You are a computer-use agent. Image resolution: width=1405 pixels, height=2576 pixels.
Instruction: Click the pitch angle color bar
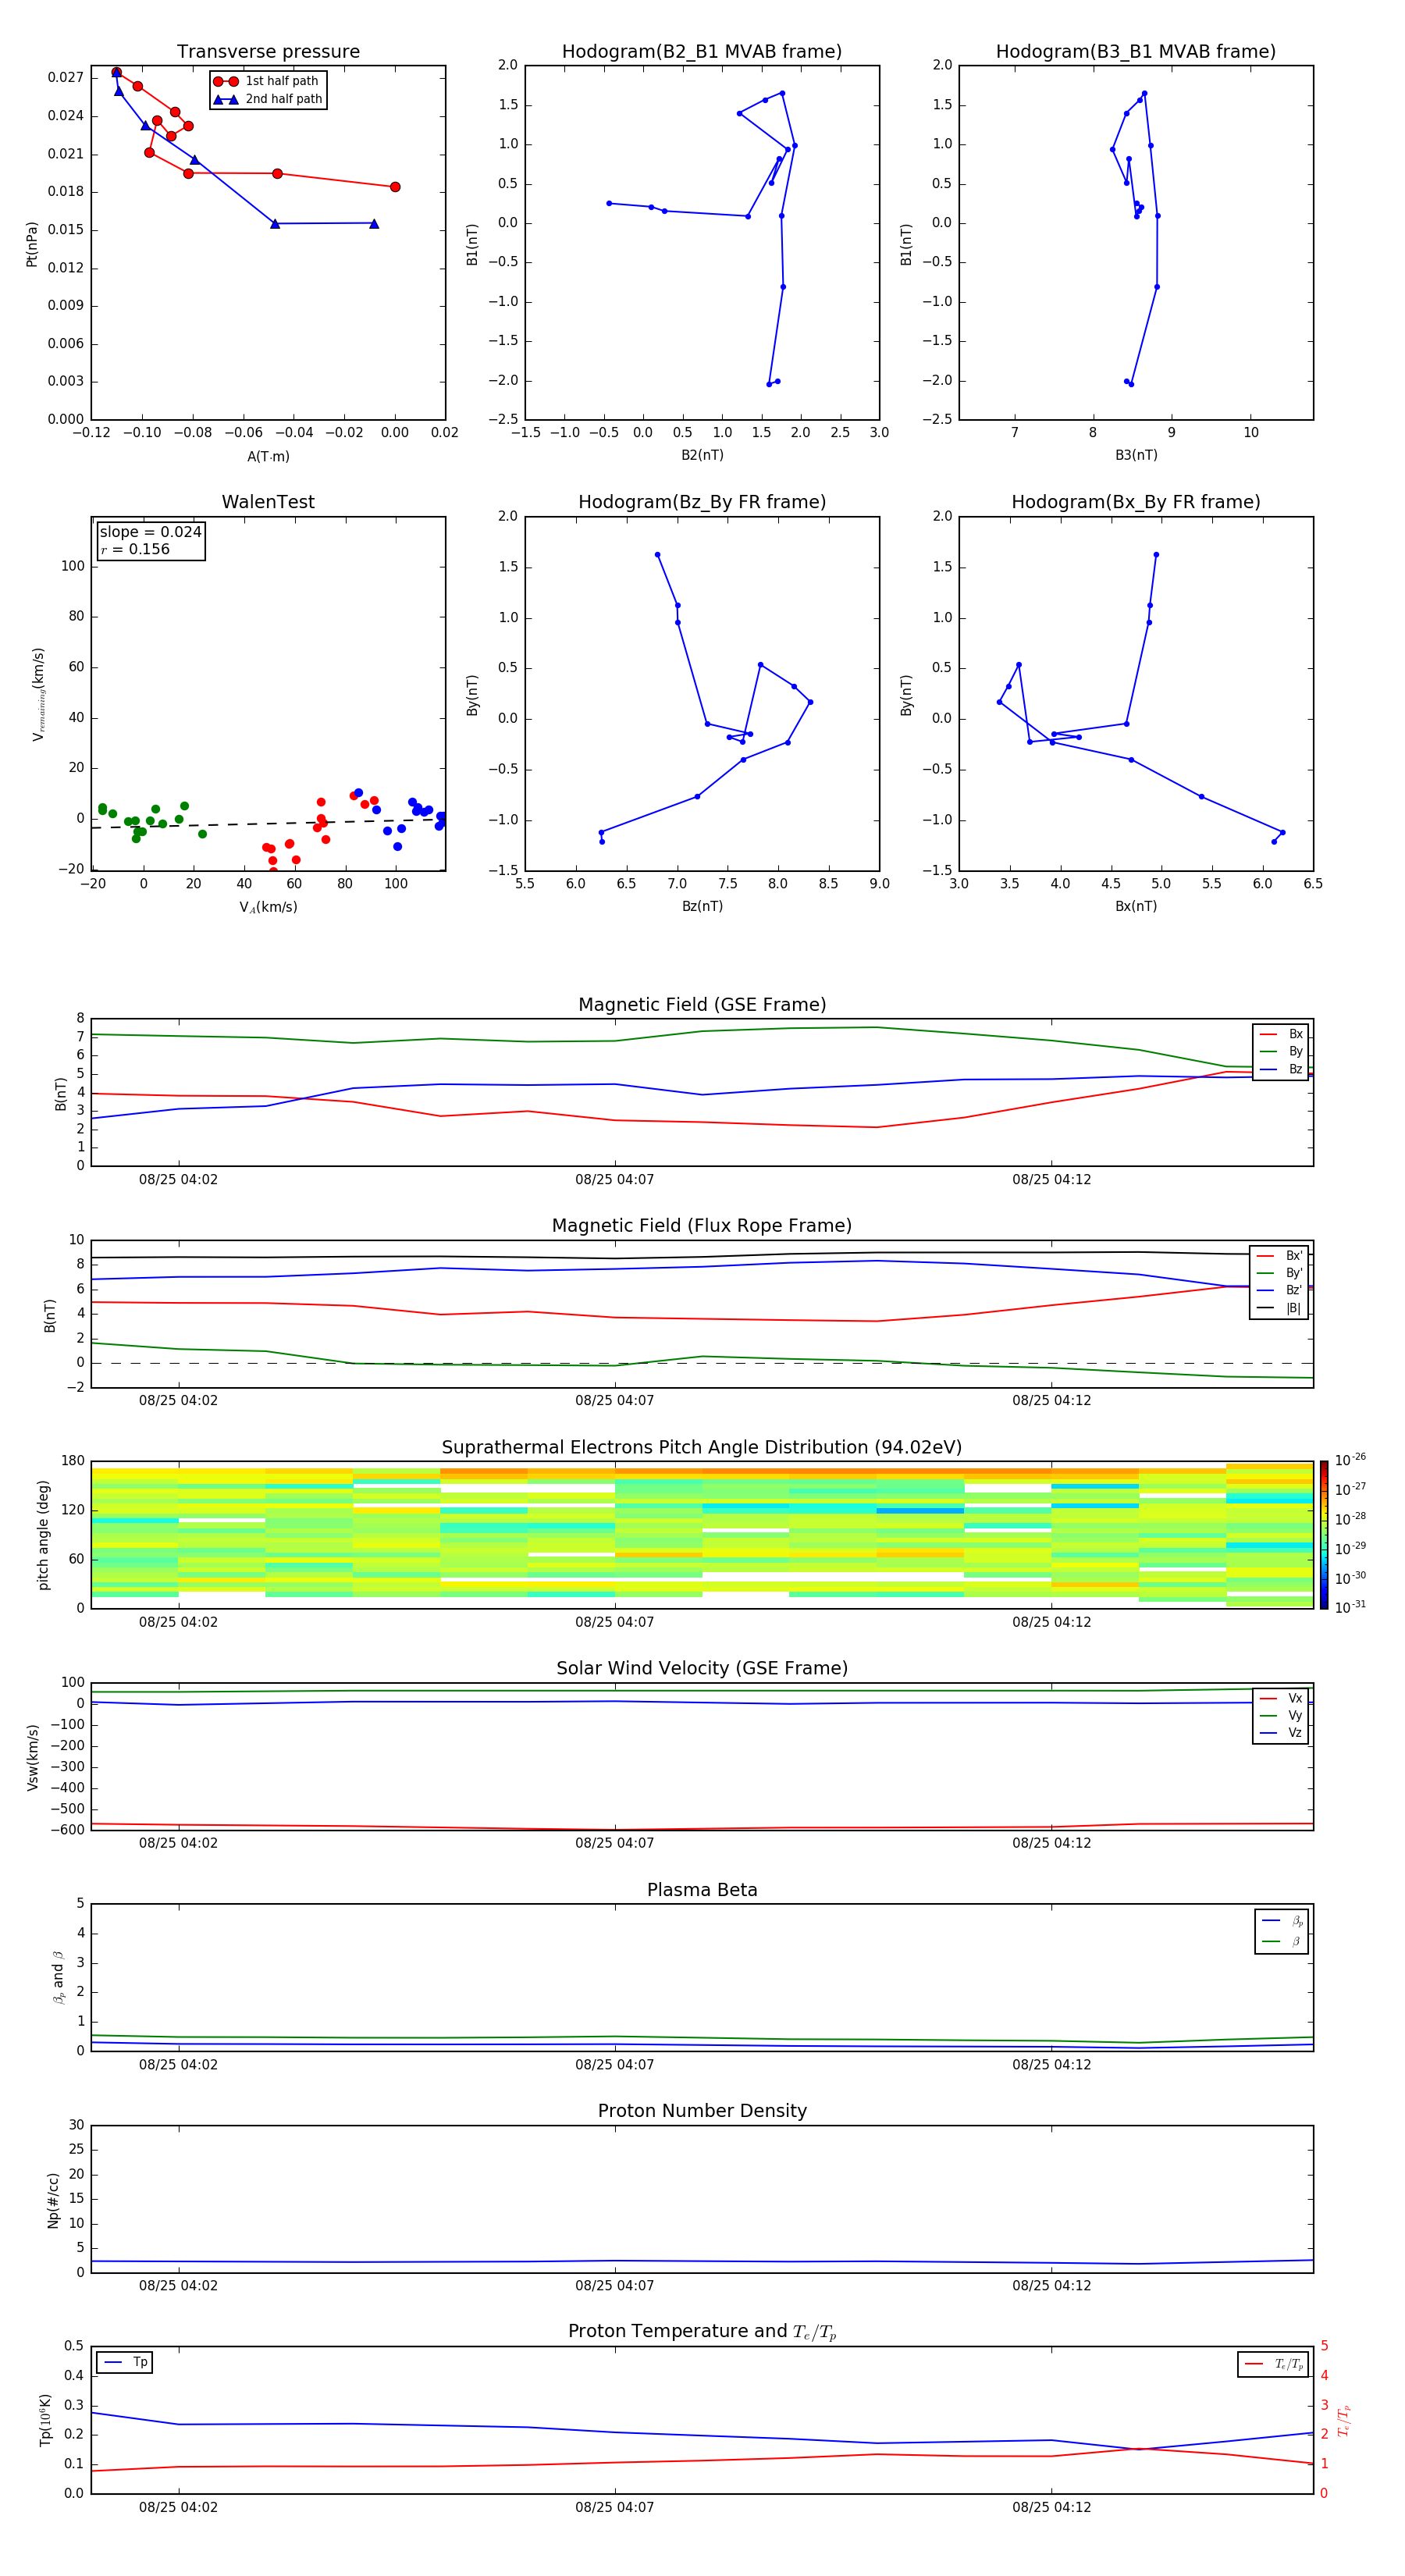1324,1534
